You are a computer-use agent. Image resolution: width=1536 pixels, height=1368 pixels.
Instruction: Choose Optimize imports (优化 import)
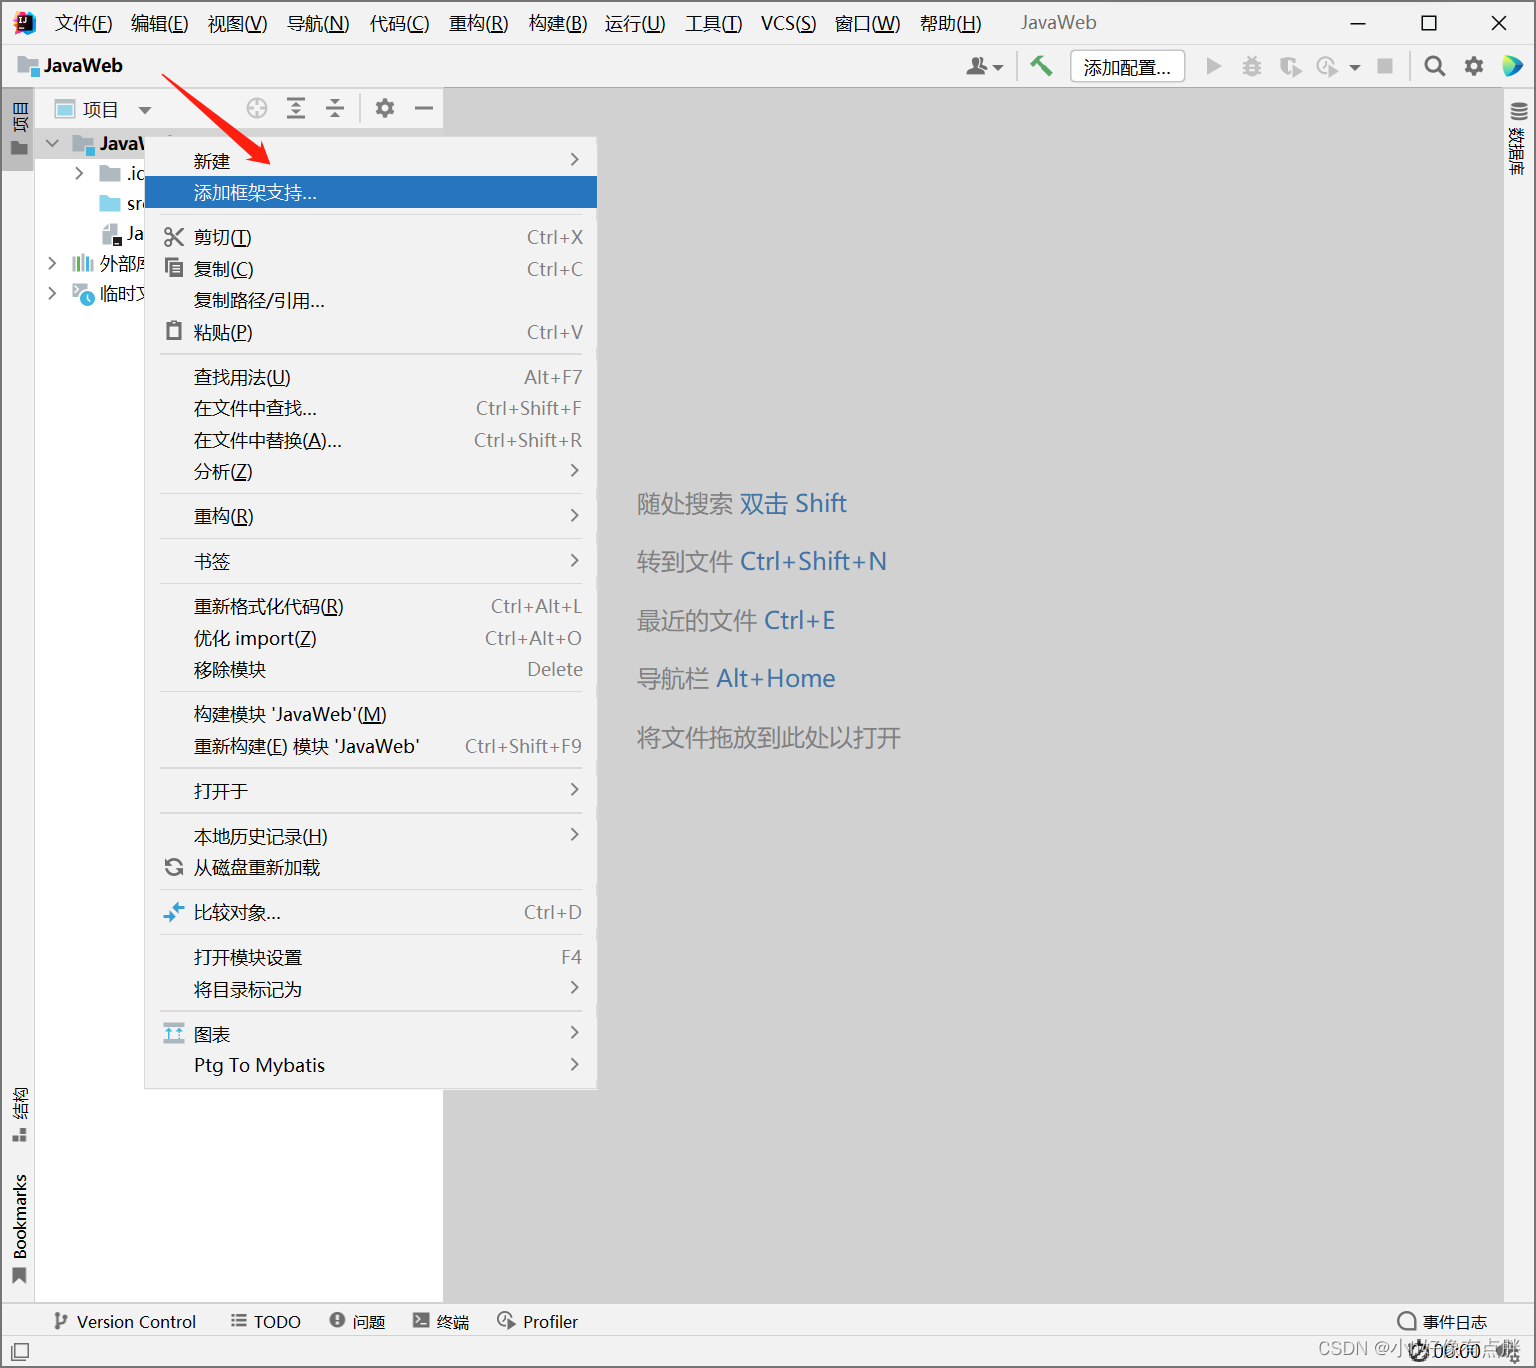[371, 638]
